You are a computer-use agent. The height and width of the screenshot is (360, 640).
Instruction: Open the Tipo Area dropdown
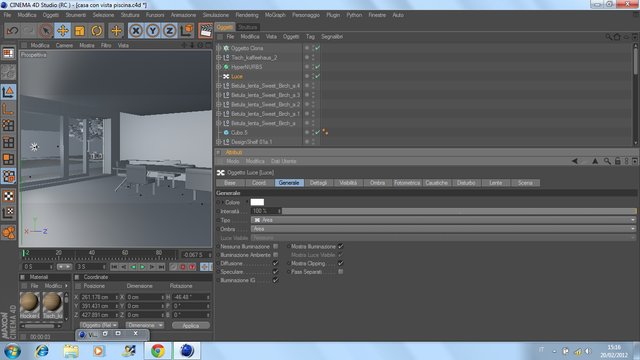[x=444, y=220]
